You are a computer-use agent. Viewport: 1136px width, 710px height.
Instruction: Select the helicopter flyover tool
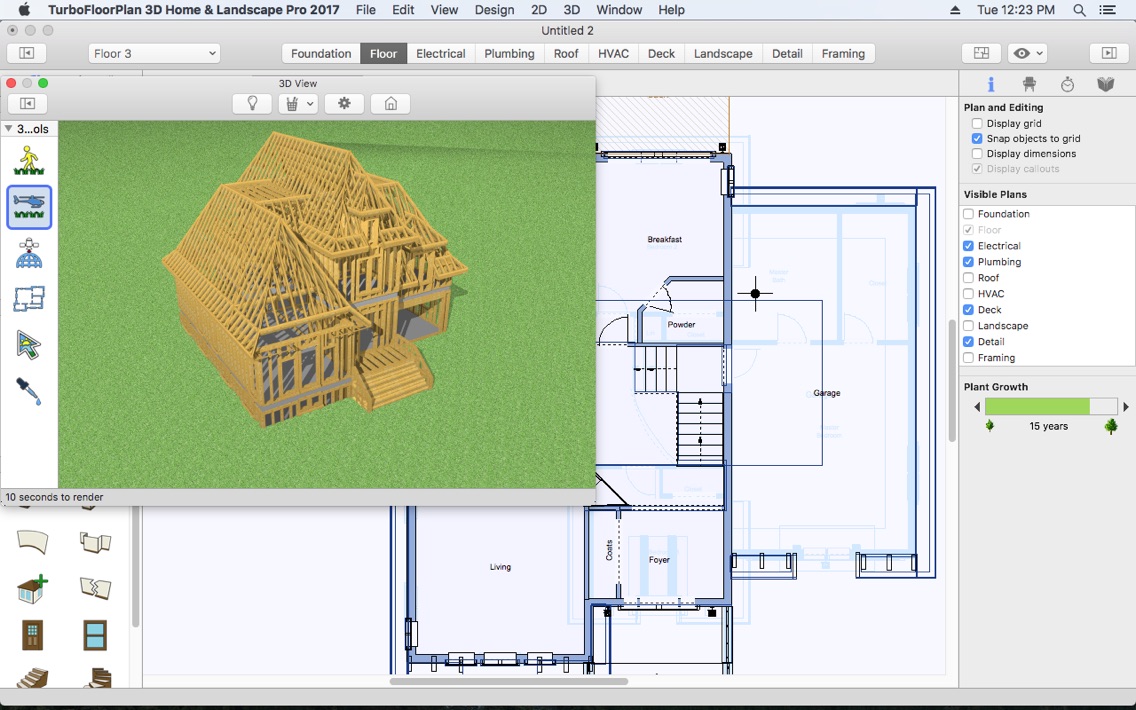tap(29, 207)
